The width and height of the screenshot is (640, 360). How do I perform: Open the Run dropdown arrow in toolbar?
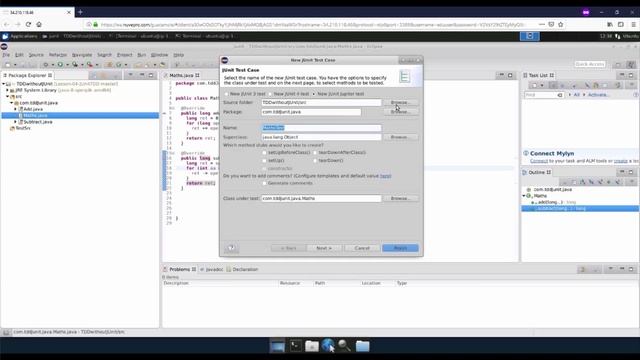tap(67, 64)
